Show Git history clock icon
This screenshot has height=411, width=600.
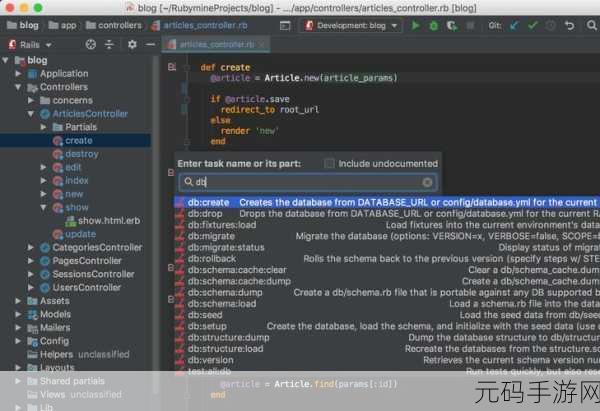point(551,26)
